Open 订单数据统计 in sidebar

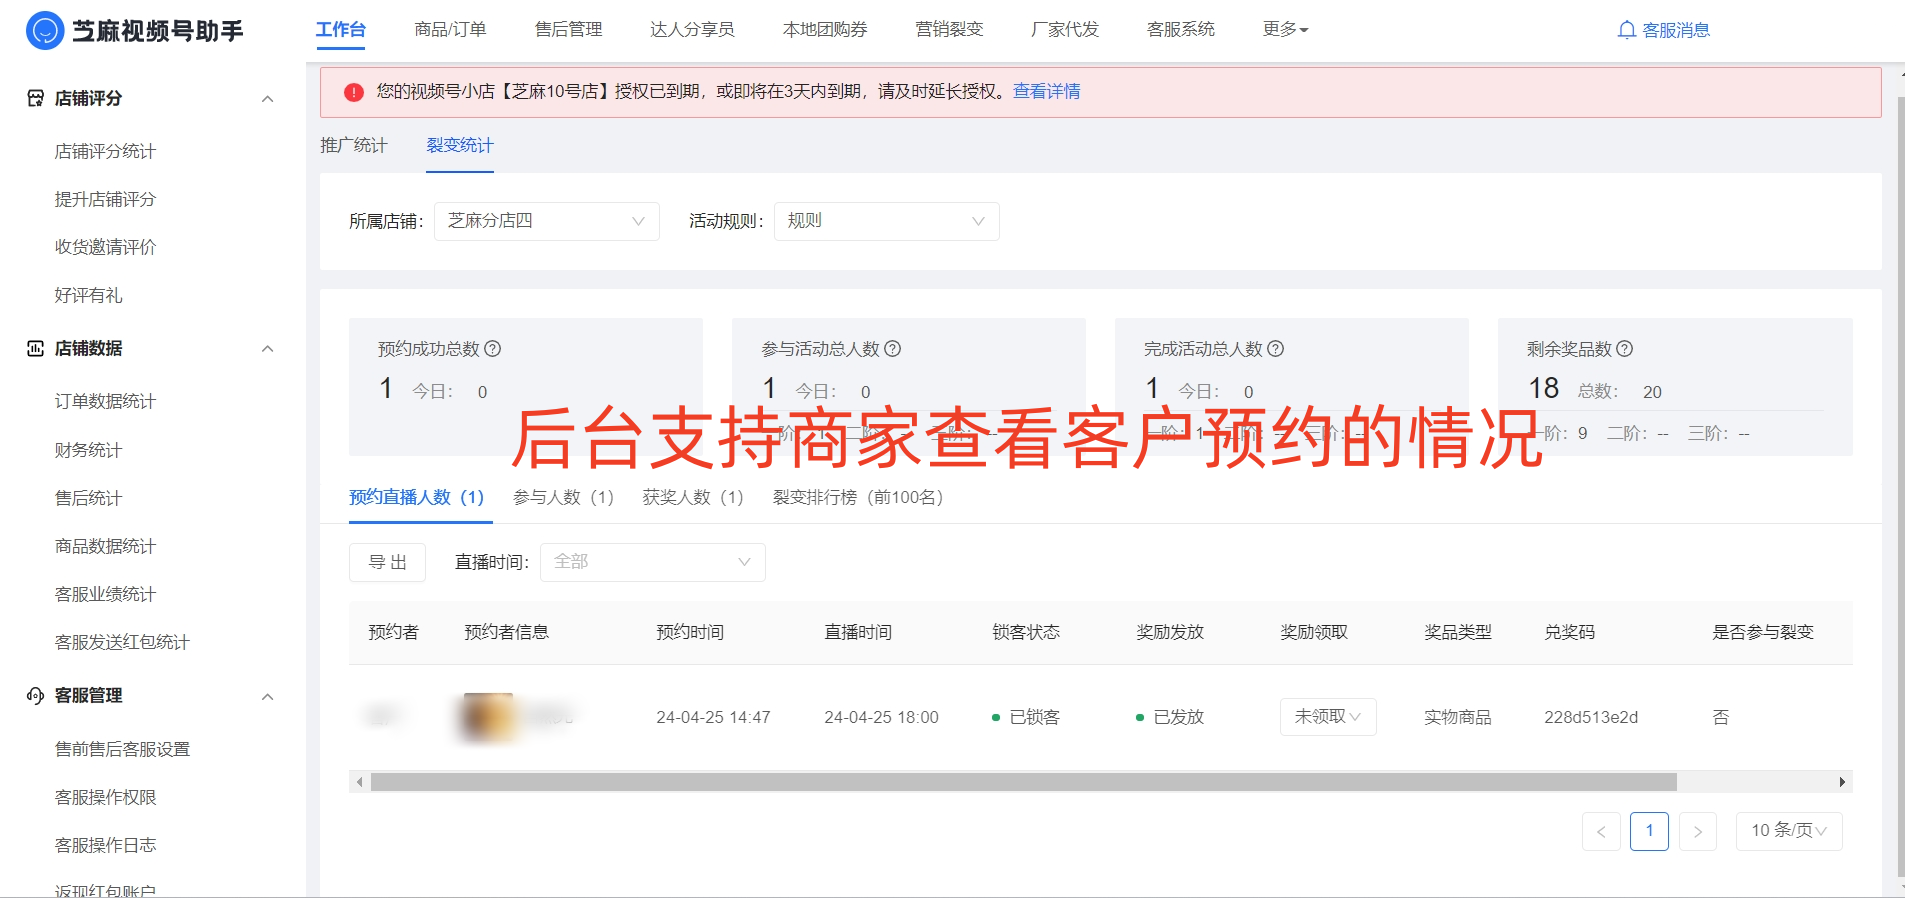pos(105,401)
